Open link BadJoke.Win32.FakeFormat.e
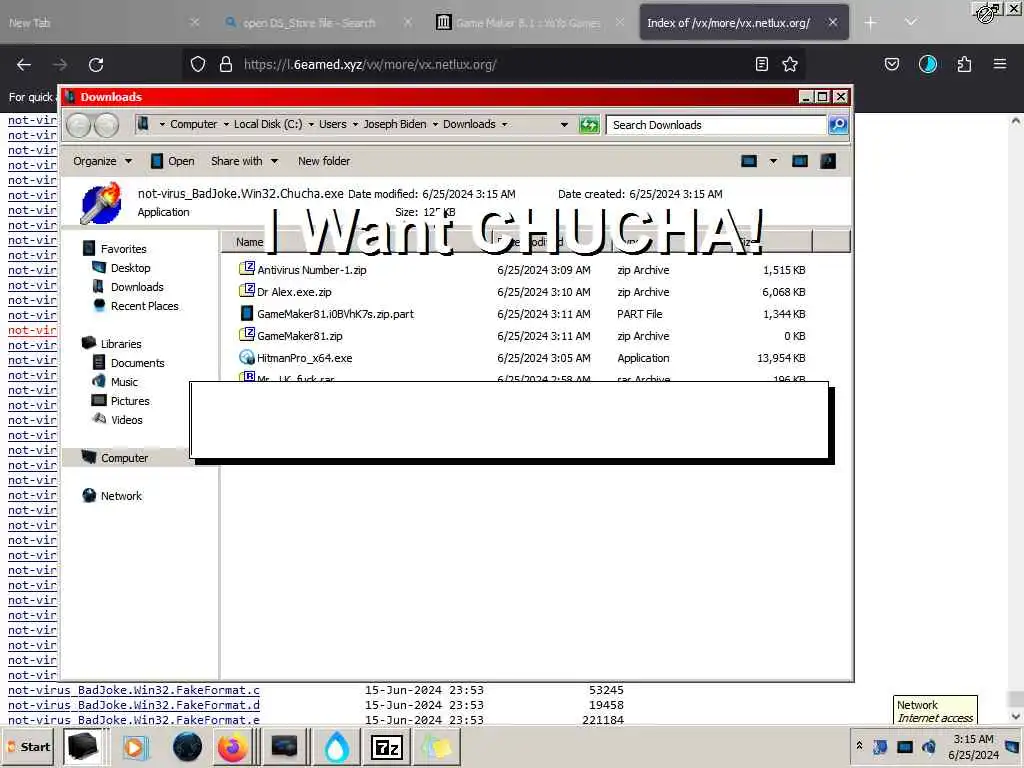 click(x=133, y=720)
